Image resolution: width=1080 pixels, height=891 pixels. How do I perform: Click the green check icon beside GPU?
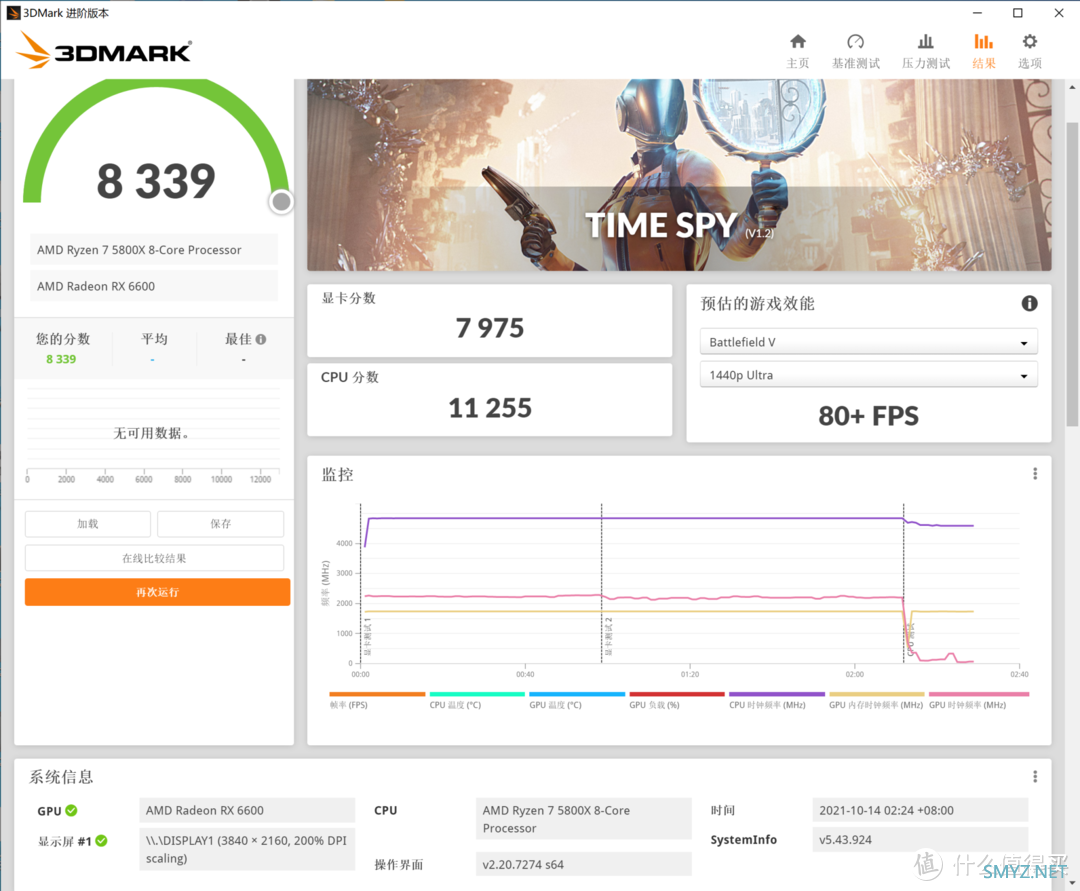pos(72,810)
